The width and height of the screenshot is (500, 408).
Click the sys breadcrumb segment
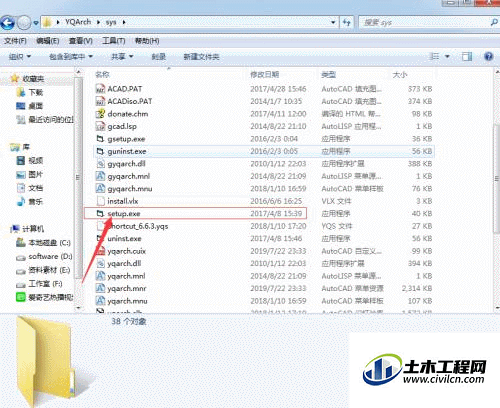[111, 22]
